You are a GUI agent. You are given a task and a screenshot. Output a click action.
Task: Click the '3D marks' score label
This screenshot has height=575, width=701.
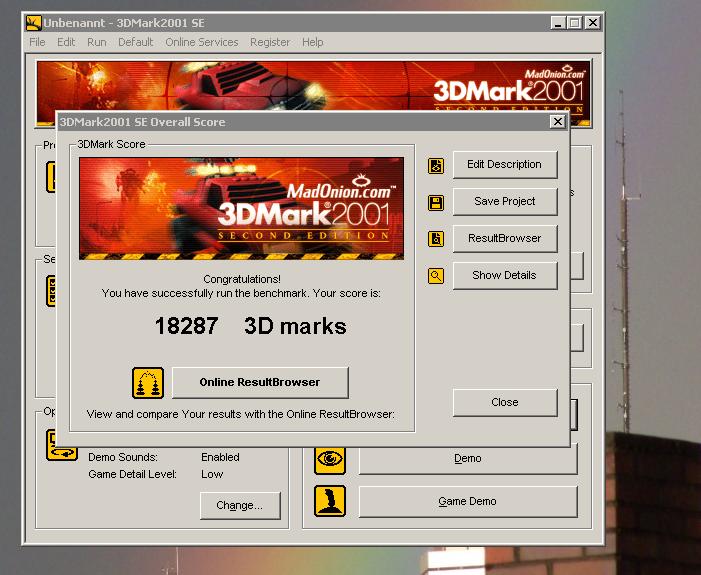[x=296, y=326]
